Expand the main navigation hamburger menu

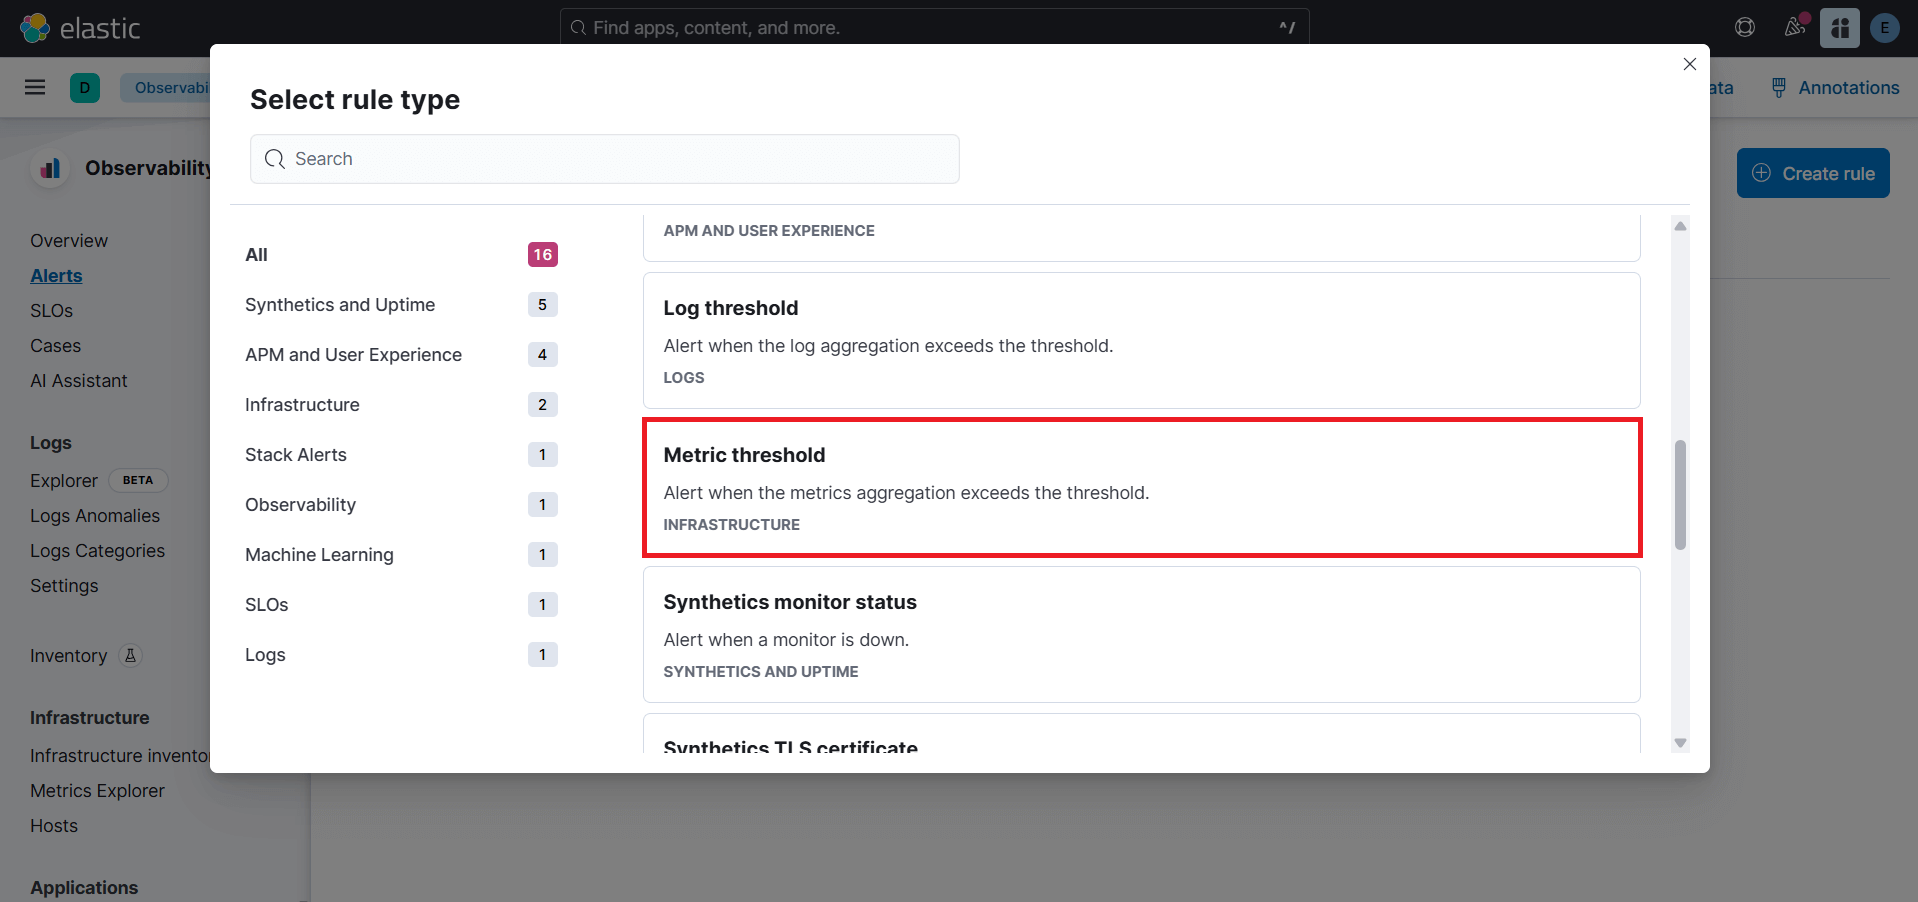coord(35,87)
